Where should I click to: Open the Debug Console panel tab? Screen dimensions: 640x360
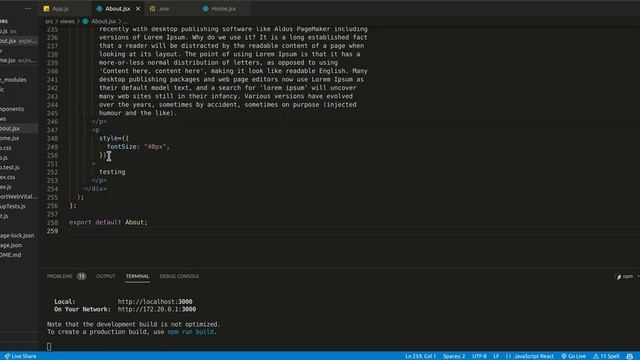[x=179, y=276]
